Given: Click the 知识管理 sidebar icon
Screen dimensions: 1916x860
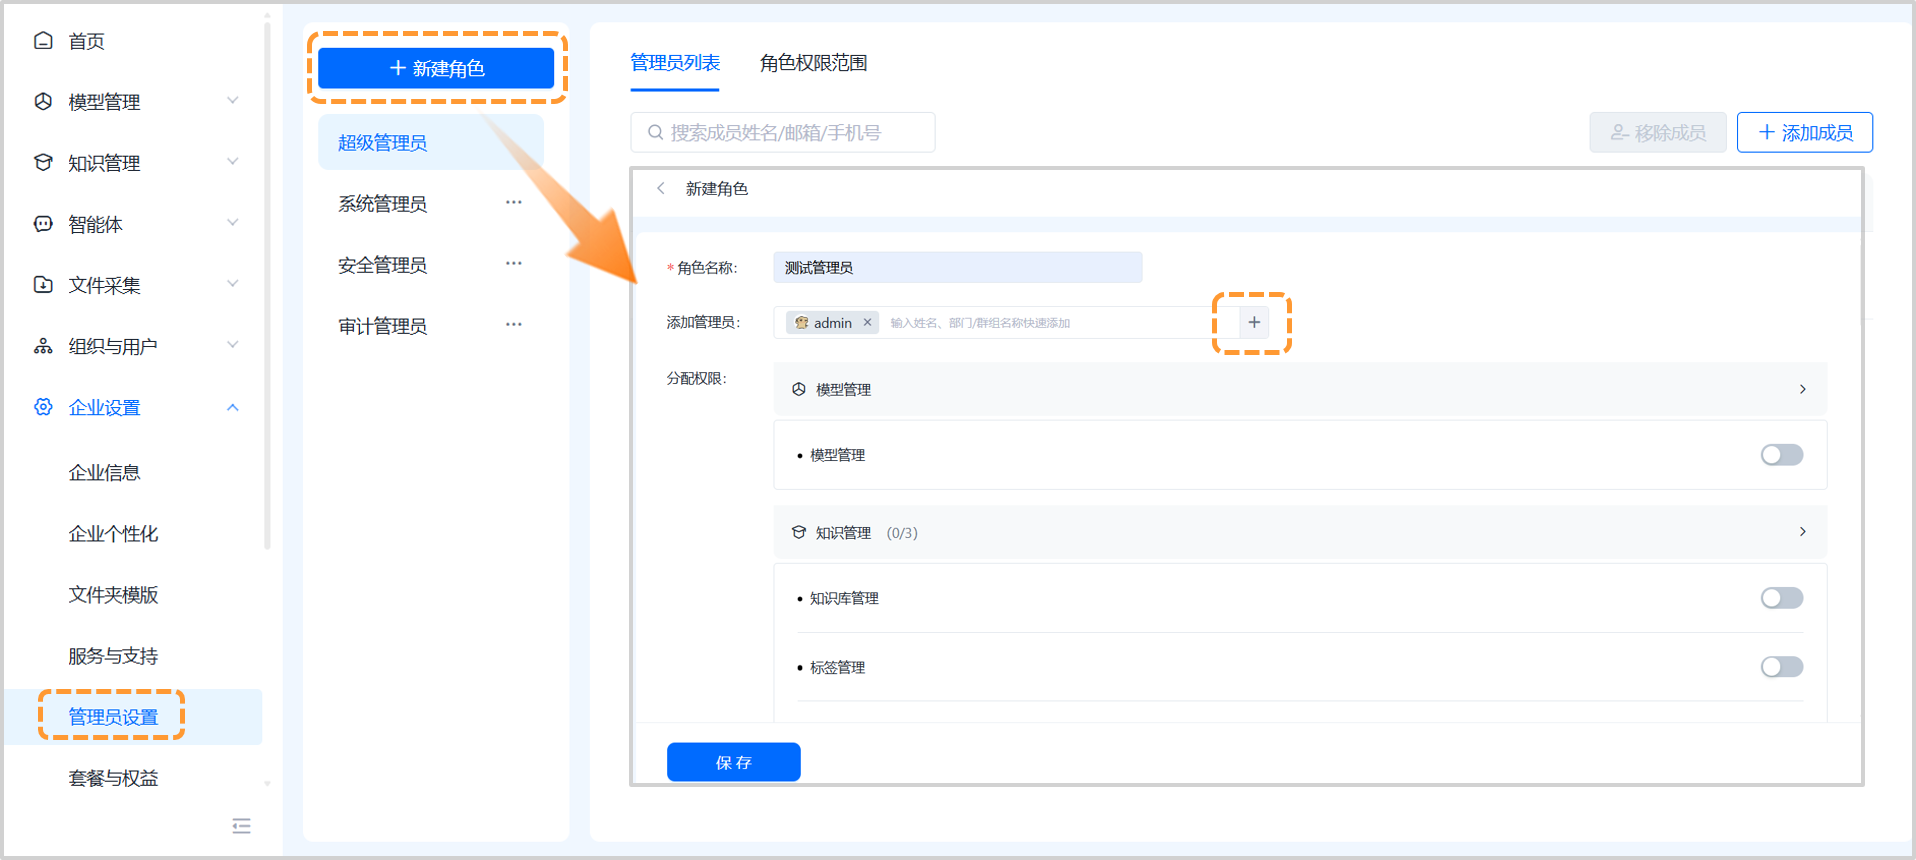Looking at the screenshot, I should click(43, 162).
